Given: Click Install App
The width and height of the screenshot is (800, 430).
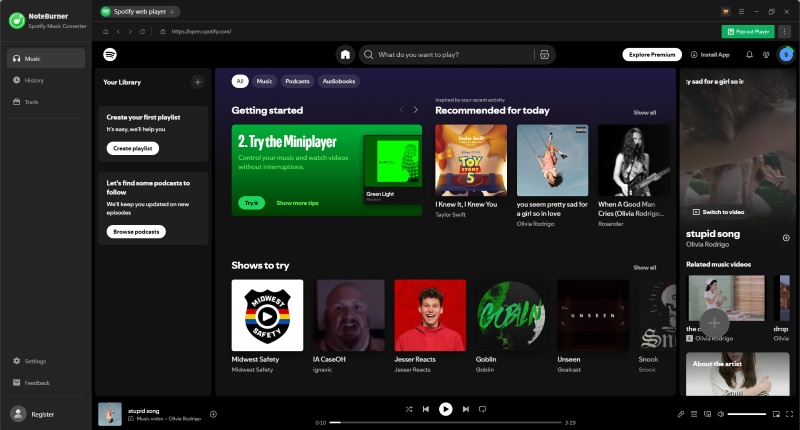Looking at the screenshot, I should click(710, 55).
